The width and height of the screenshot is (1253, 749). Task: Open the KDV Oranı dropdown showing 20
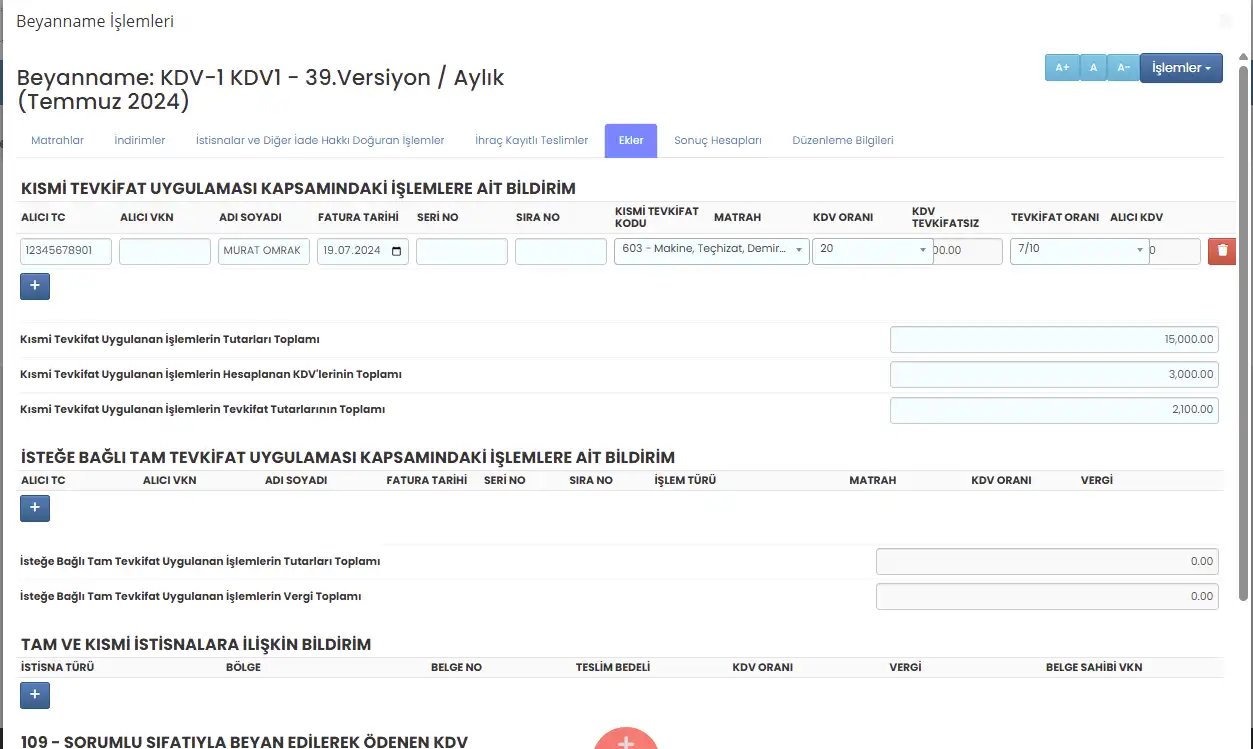click(922, 250)
